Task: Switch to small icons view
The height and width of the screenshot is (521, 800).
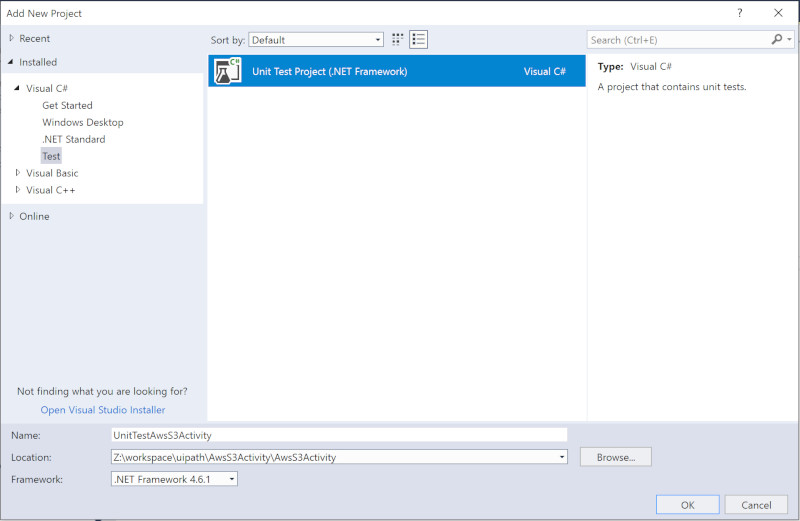Action: [x=398, y=40]
